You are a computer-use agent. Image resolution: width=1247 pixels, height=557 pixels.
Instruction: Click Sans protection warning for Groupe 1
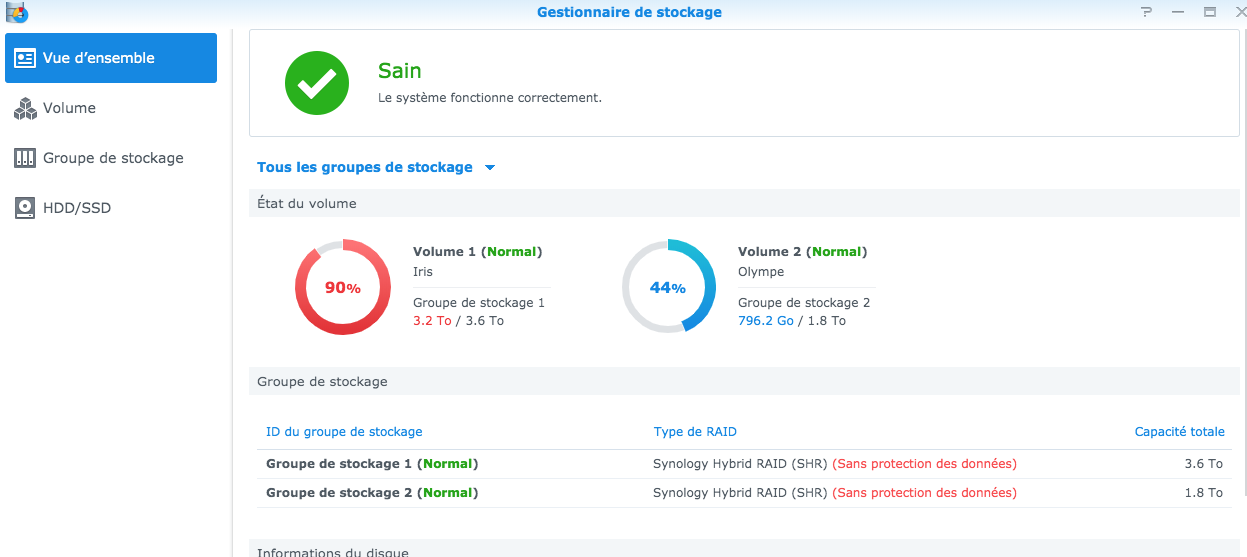tap(924, 464)
